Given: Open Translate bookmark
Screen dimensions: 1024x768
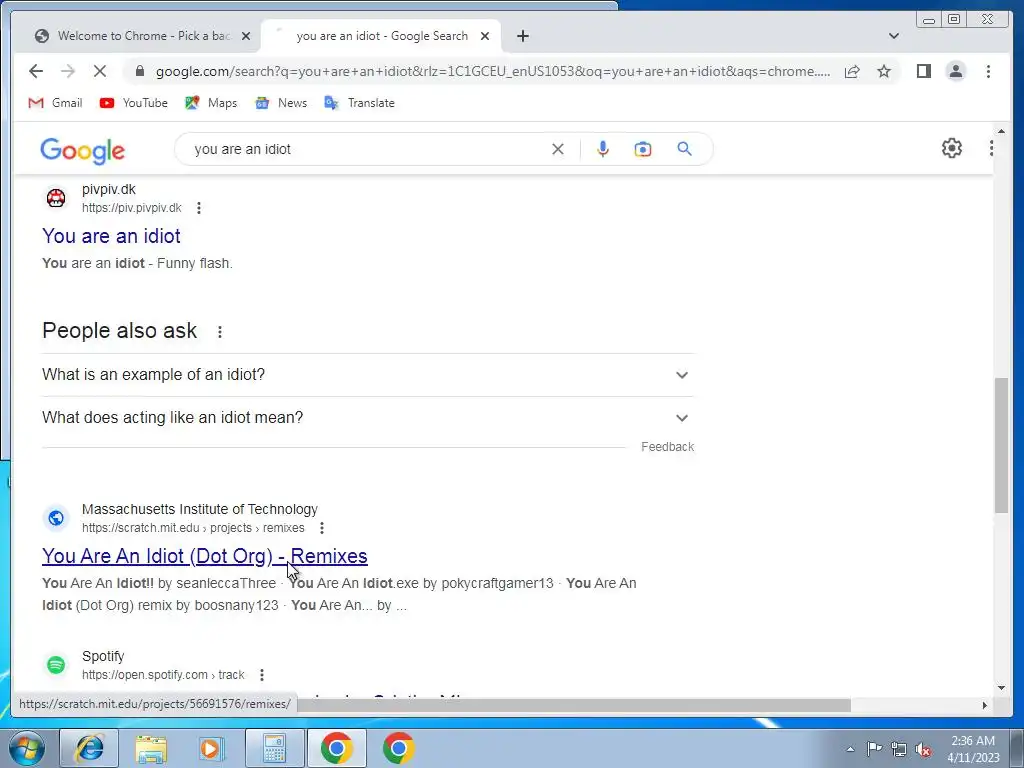Looking at the screenshot, I should [359, 103].
